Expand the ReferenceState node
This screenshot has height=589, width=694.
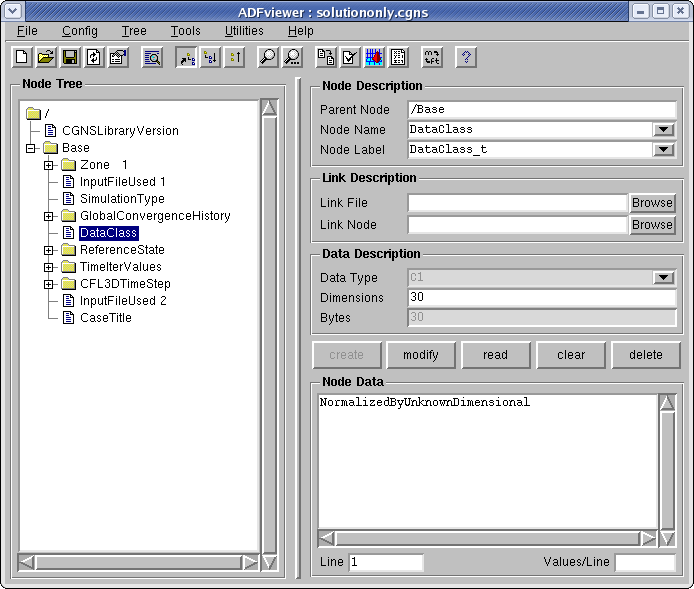tap(49, 250)
